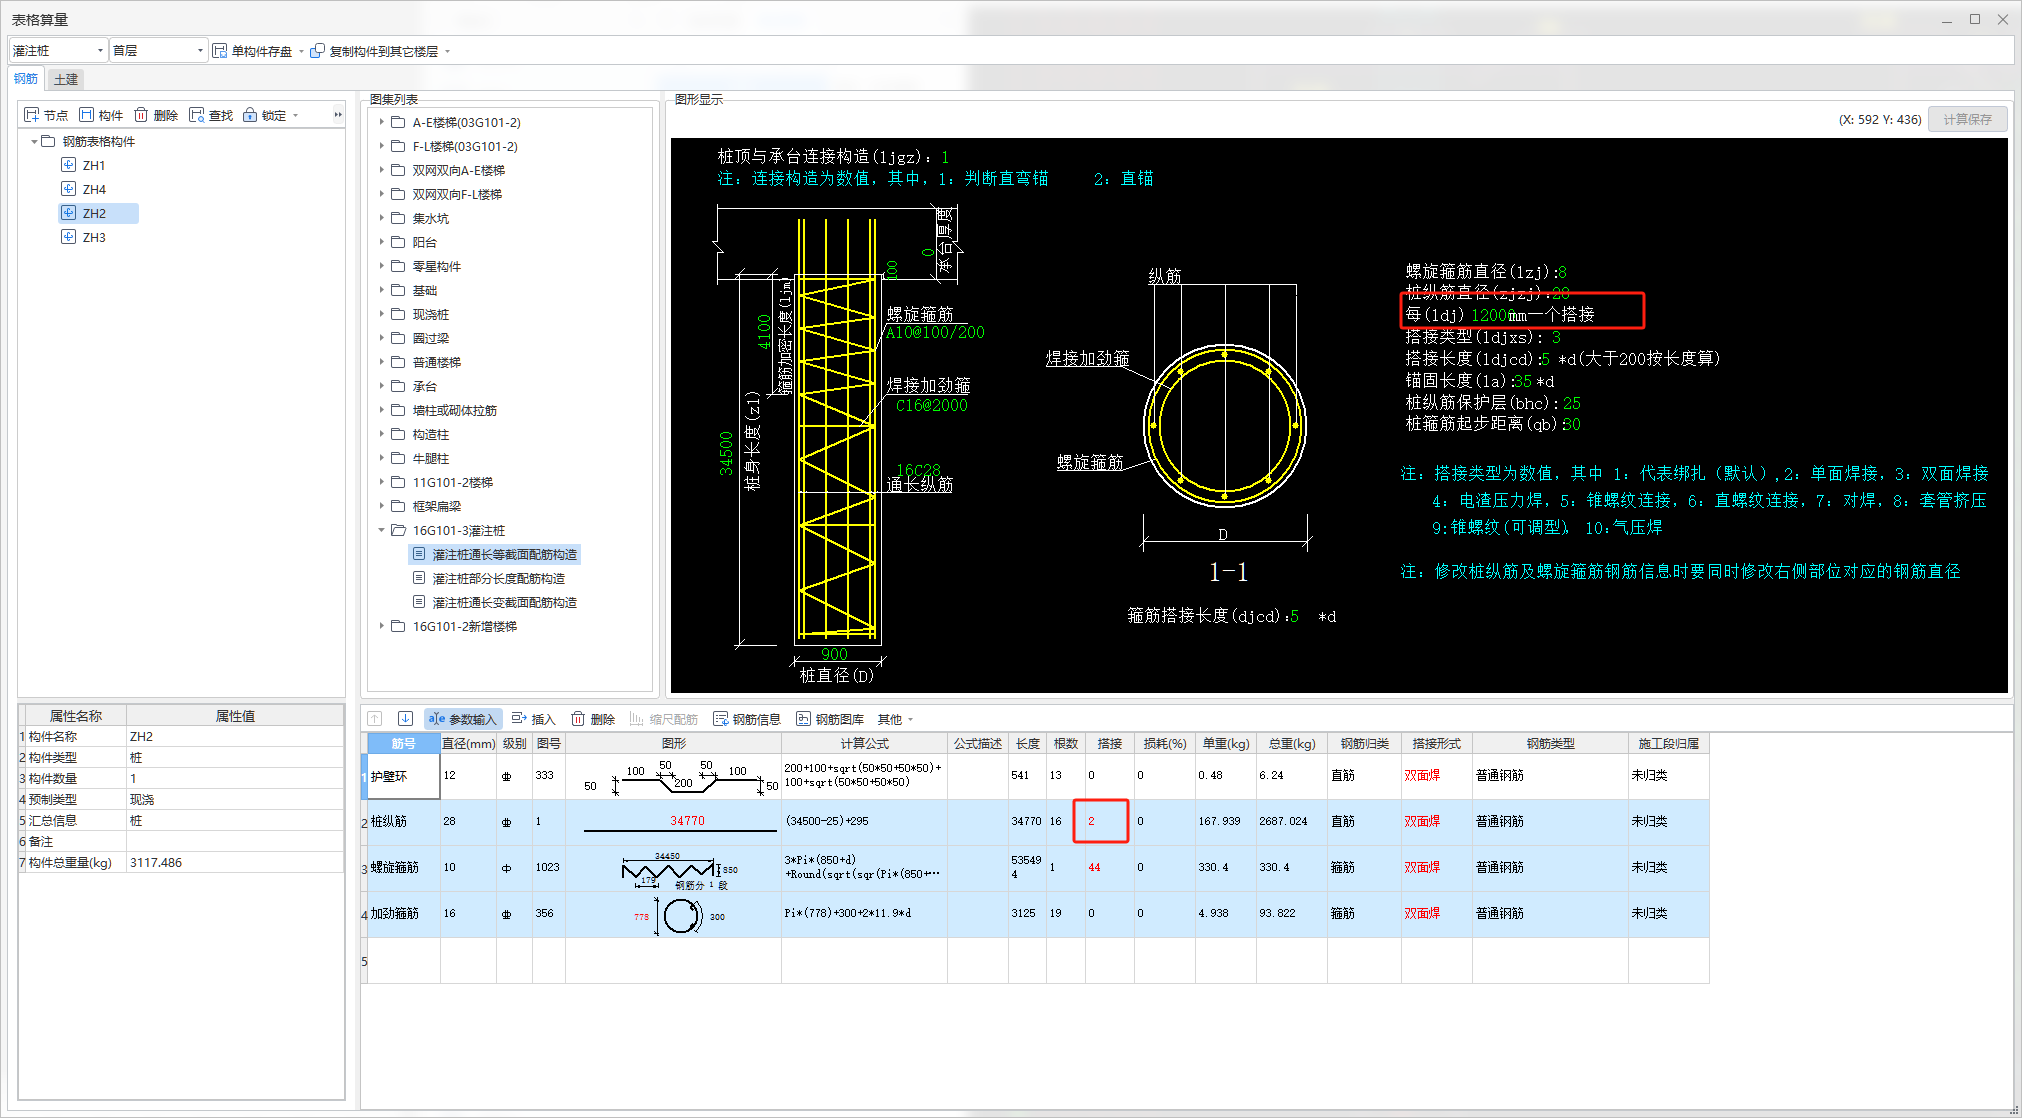
Task: Click the 1200 lap spacing value in drawing
Action: [1490, 315]
